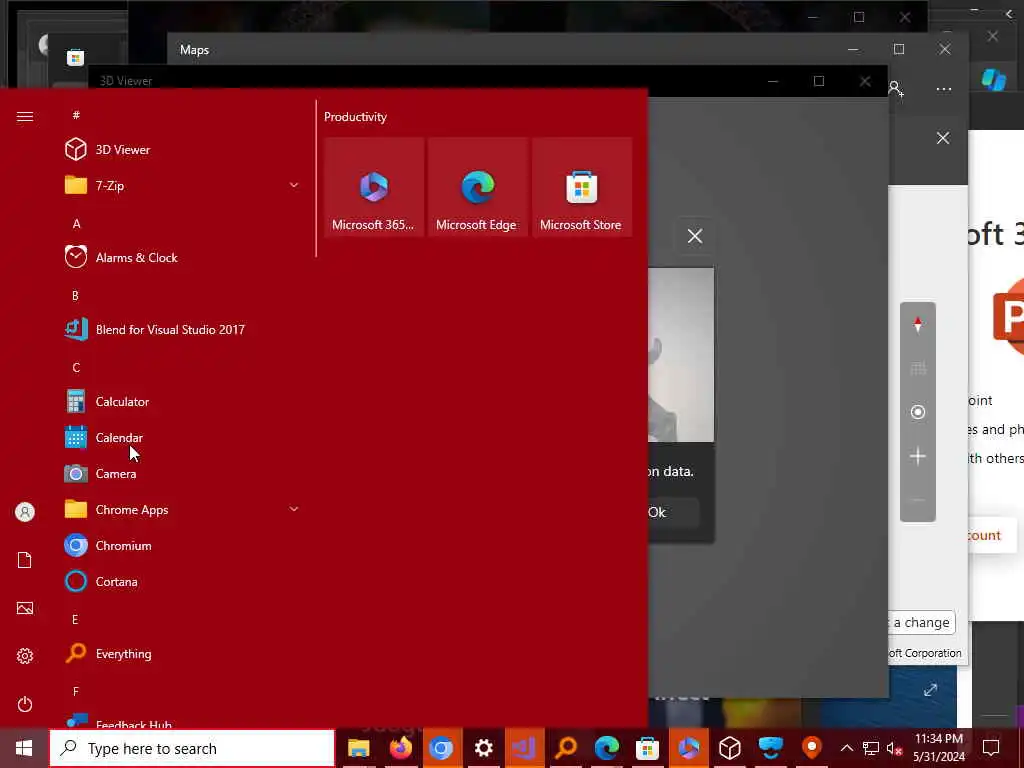1024x768 pixels.
Task: Open network status tray icon
Action: pos(871,748)
